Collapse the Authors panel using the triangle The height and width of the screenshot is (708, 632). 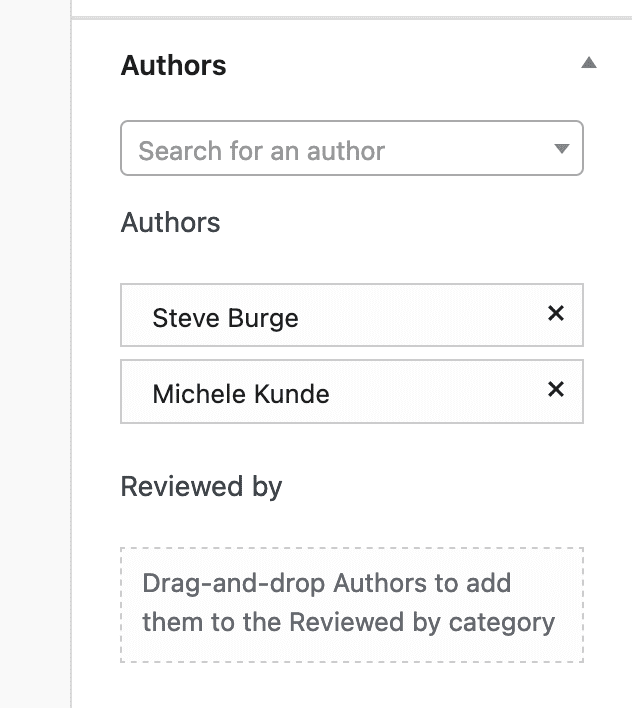coord(589,63)
